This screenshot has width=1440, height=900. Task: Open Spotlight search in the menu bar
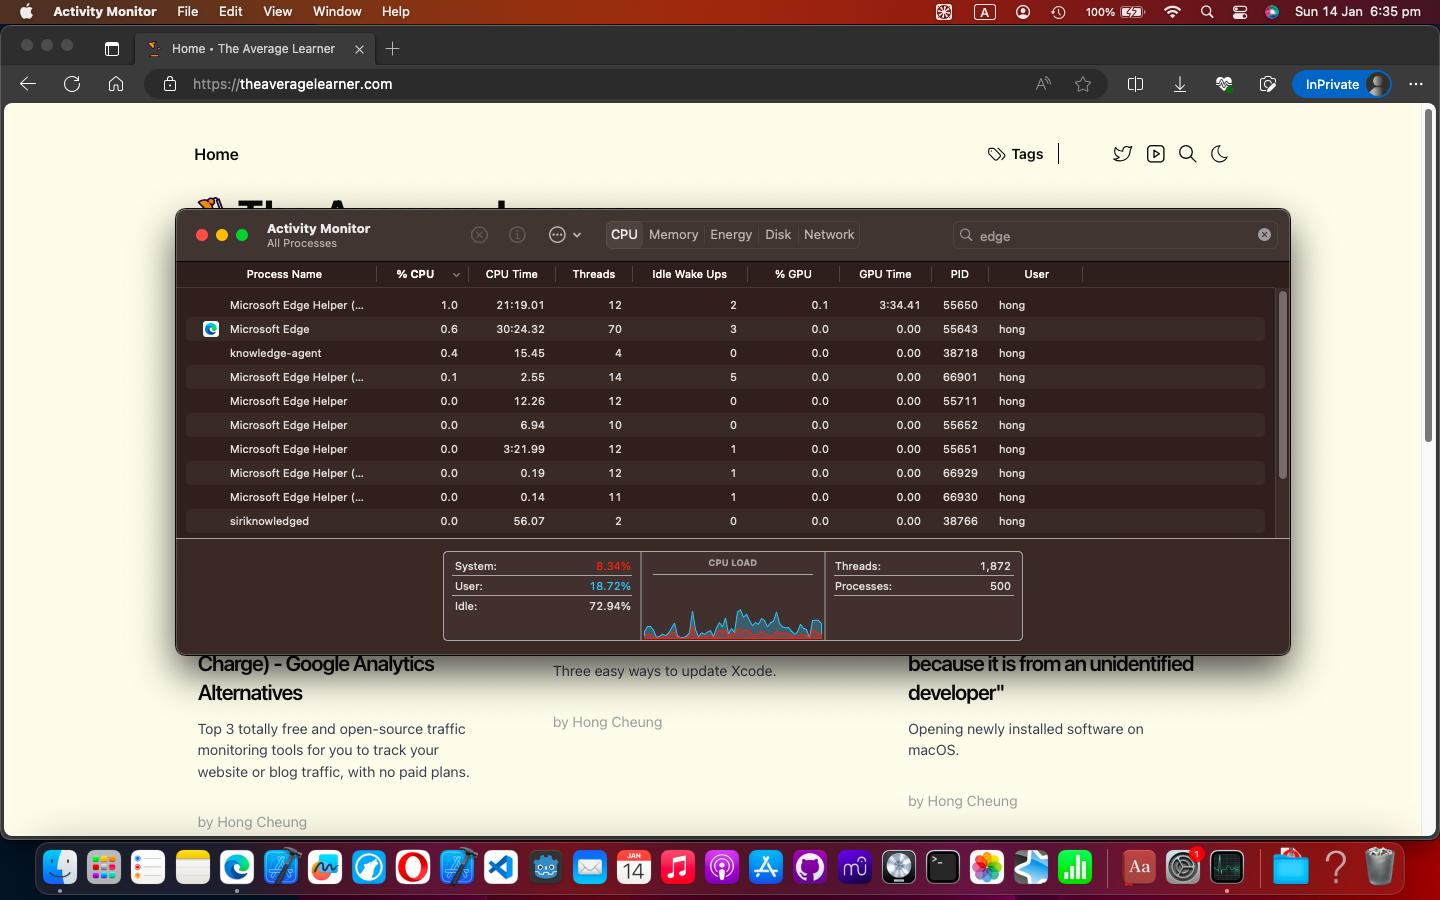(1207, 12)
